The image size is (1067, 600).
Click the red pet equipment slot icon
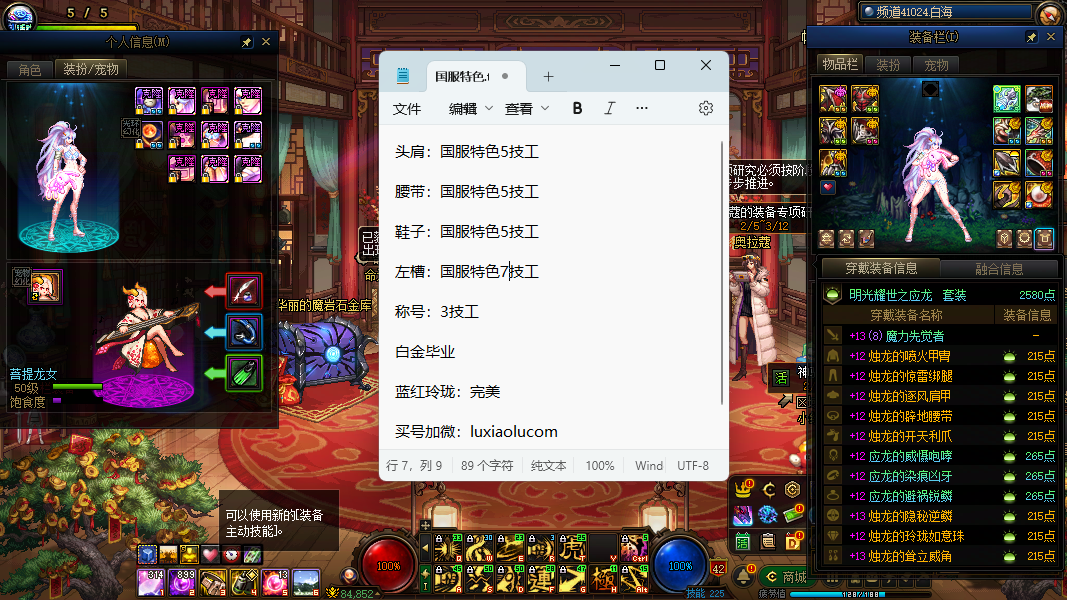click(244, 290)
